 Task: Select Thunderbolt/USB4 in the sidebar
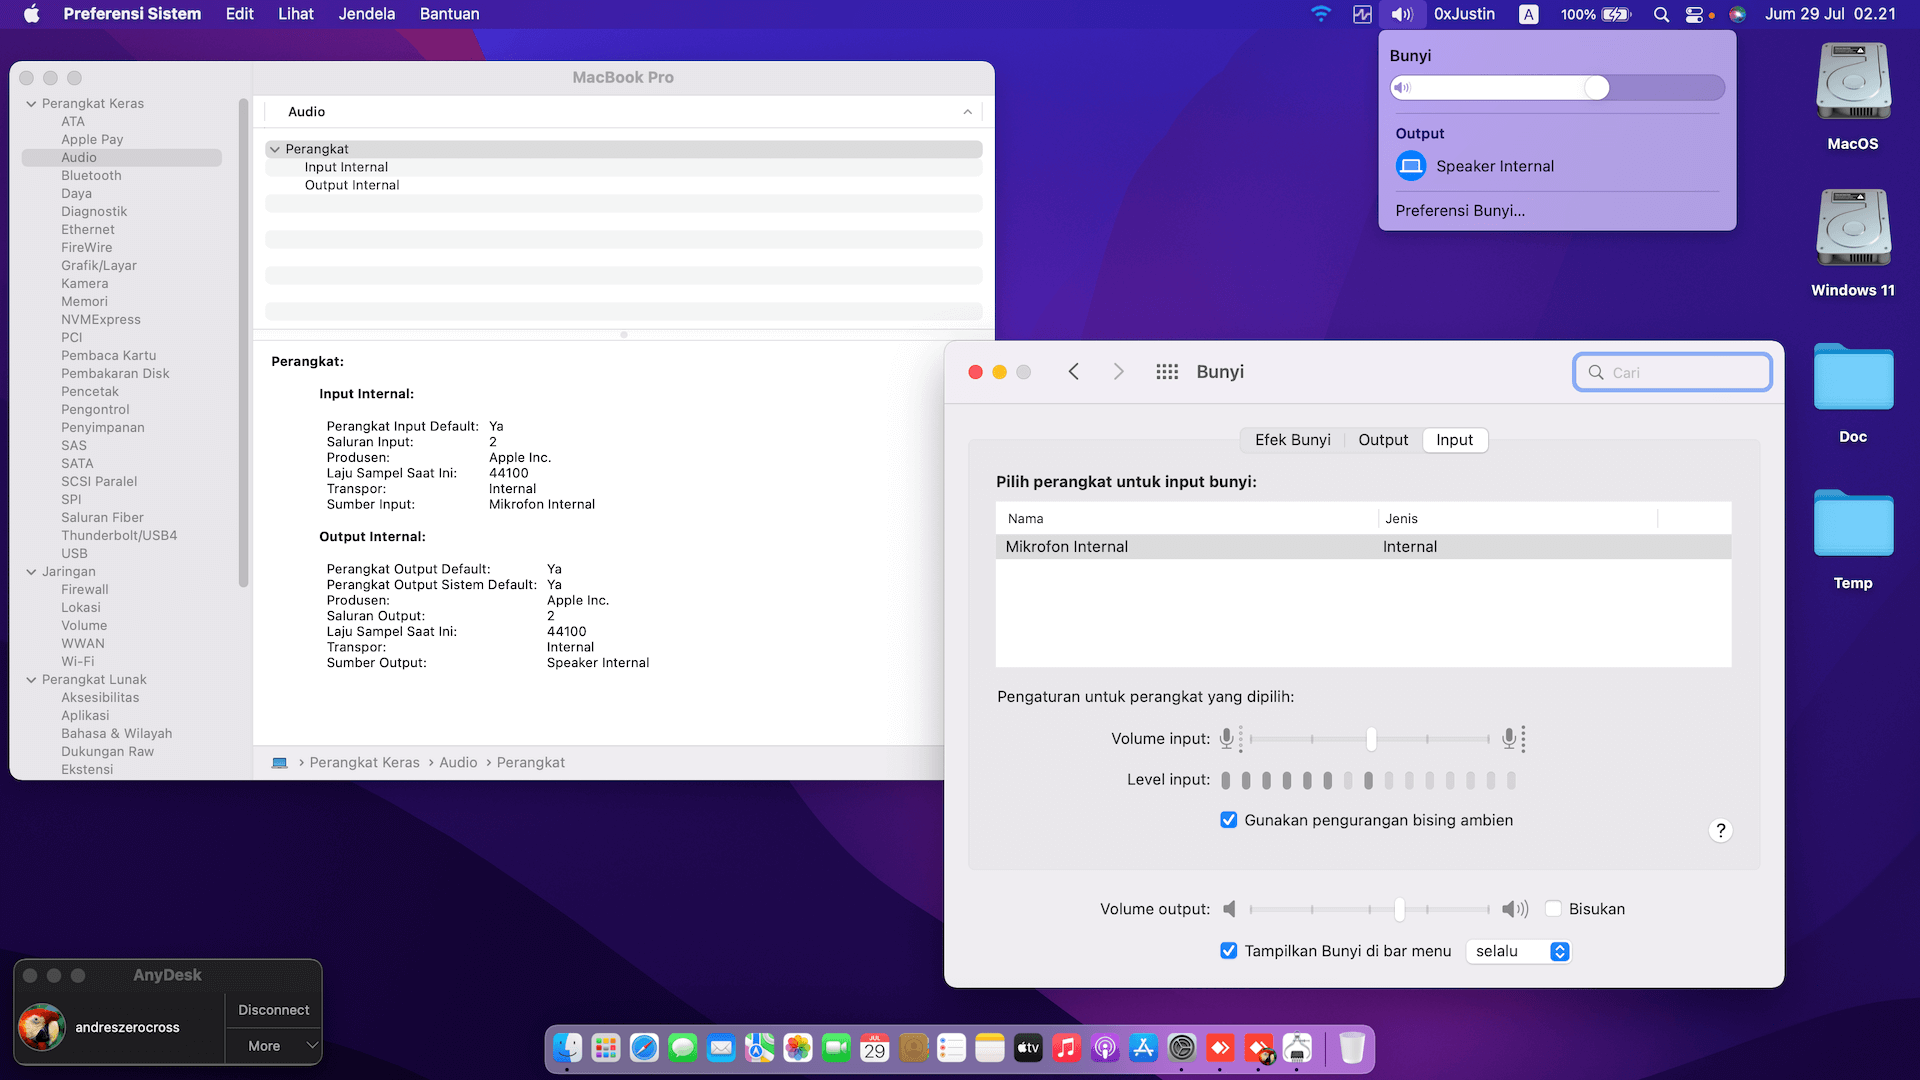pos(119,536)
